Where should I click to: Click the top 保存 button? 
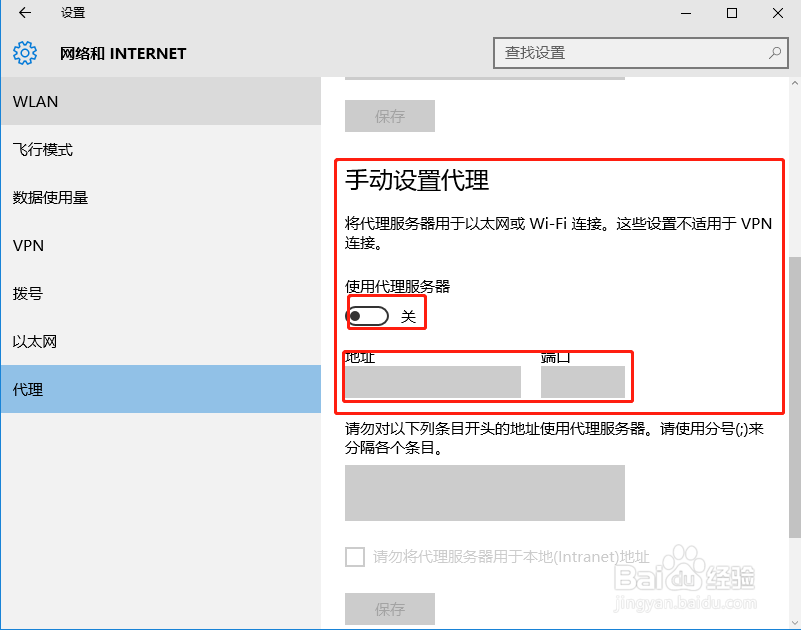390,116
